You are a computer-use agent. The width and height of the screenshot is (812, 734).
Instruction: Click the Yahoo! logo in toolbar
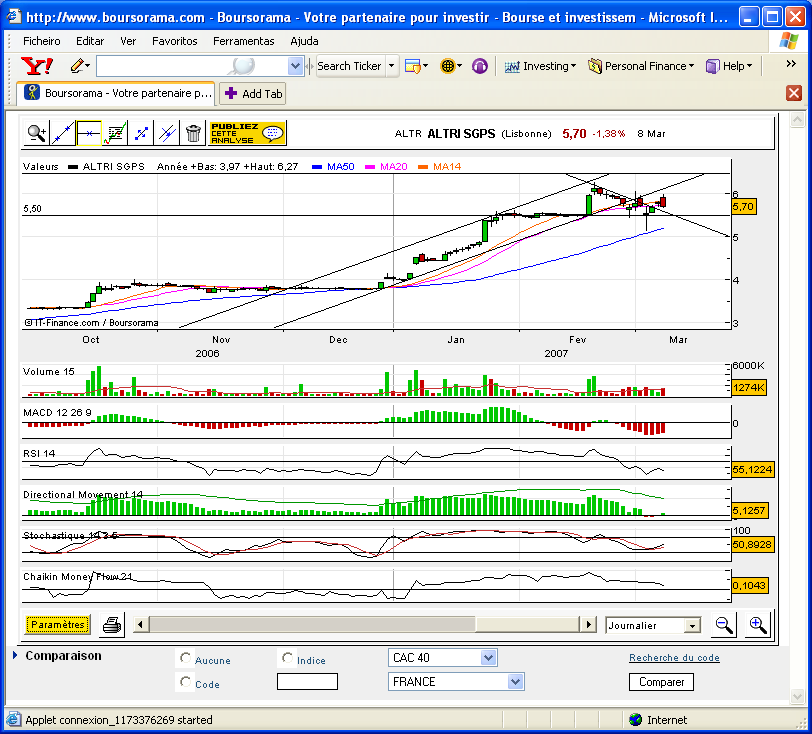tap(37, 66)
